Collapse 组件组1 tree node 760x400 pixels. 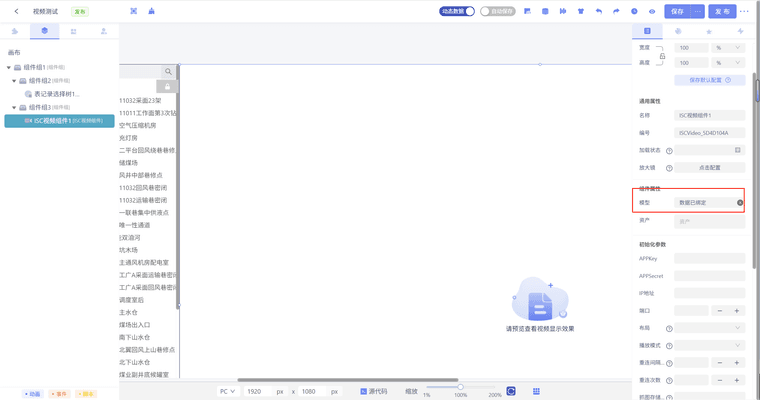pos(9,67)
